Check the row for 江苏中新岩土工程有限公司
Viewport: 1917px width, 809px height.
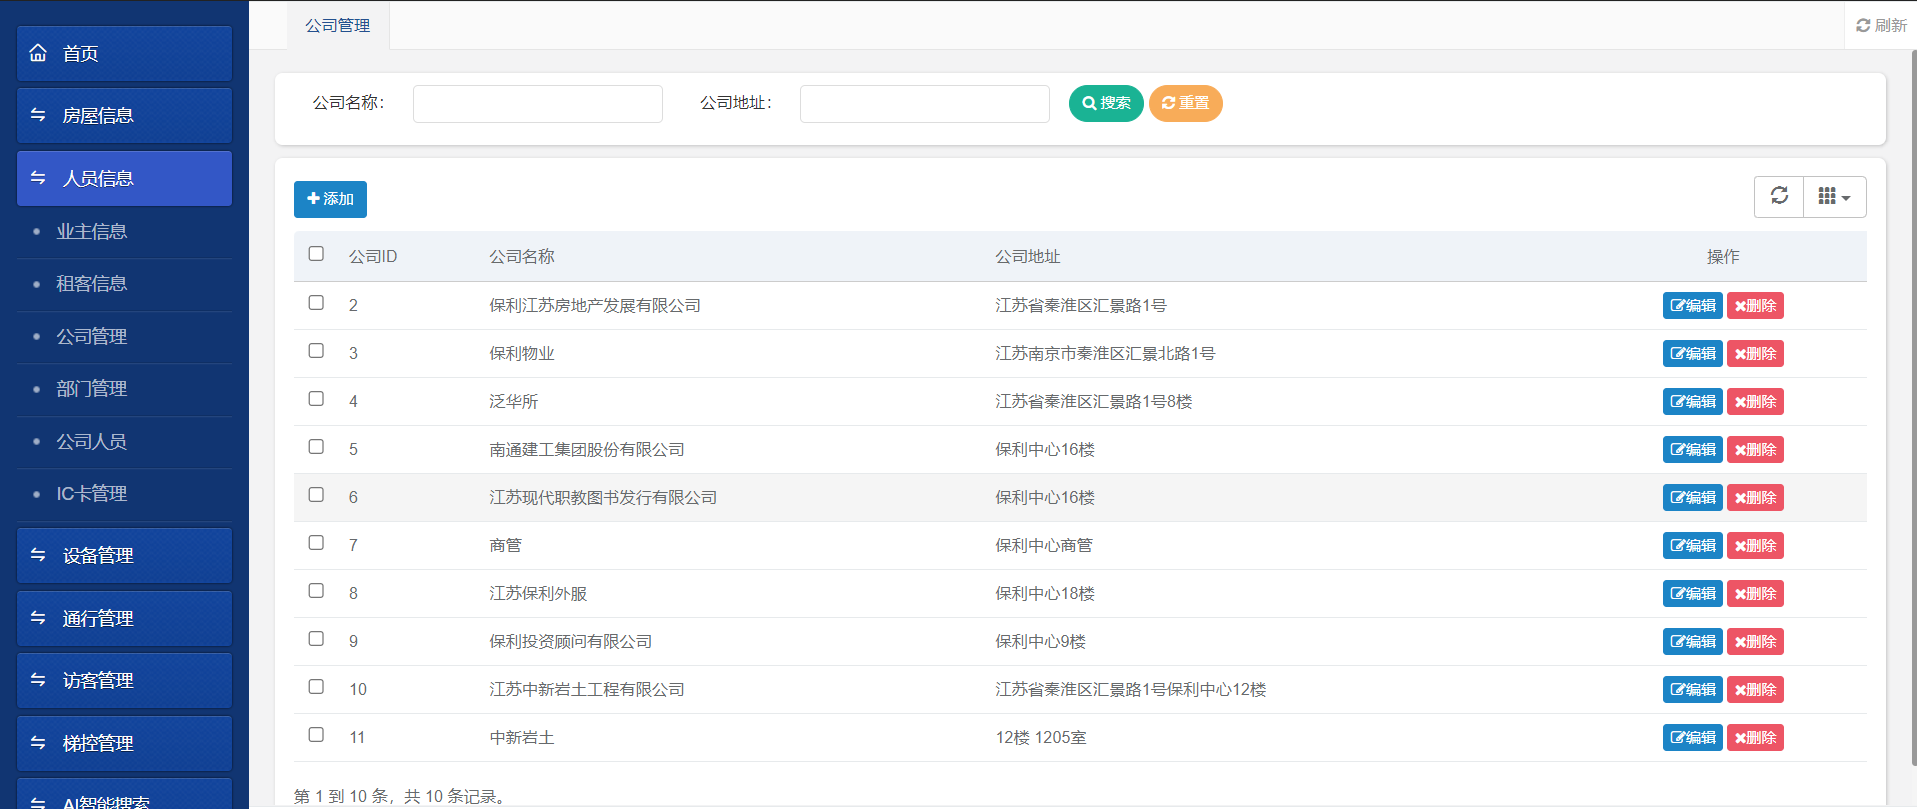[x=316, y=687]
